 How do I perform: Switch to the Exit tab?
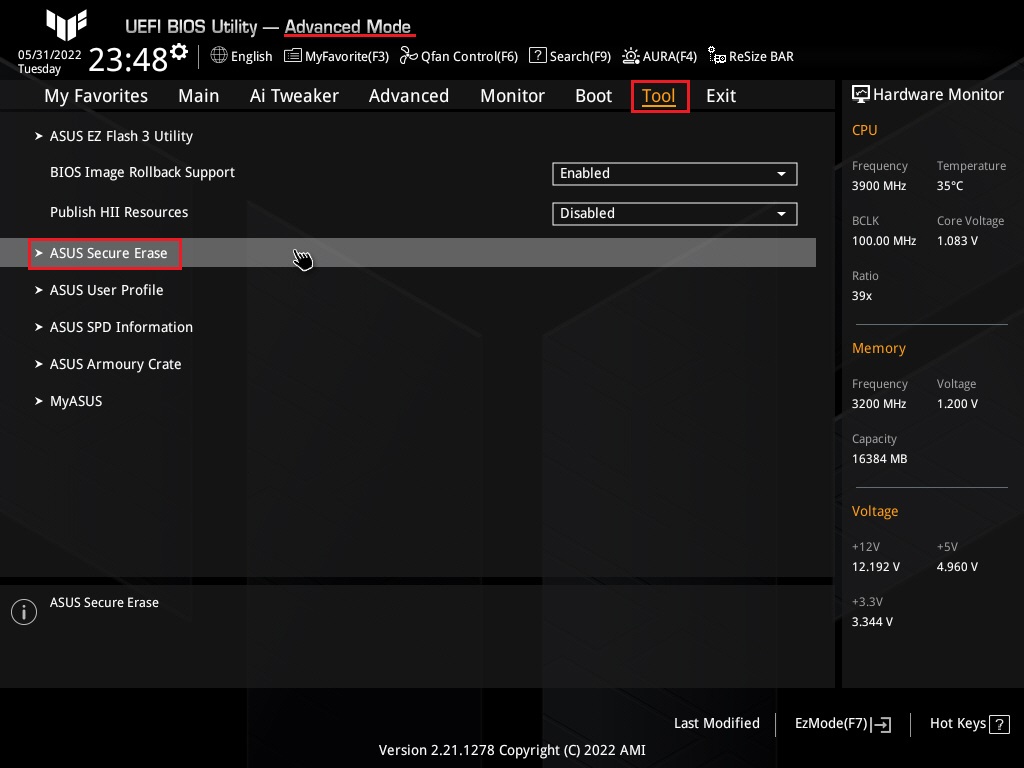721,96
